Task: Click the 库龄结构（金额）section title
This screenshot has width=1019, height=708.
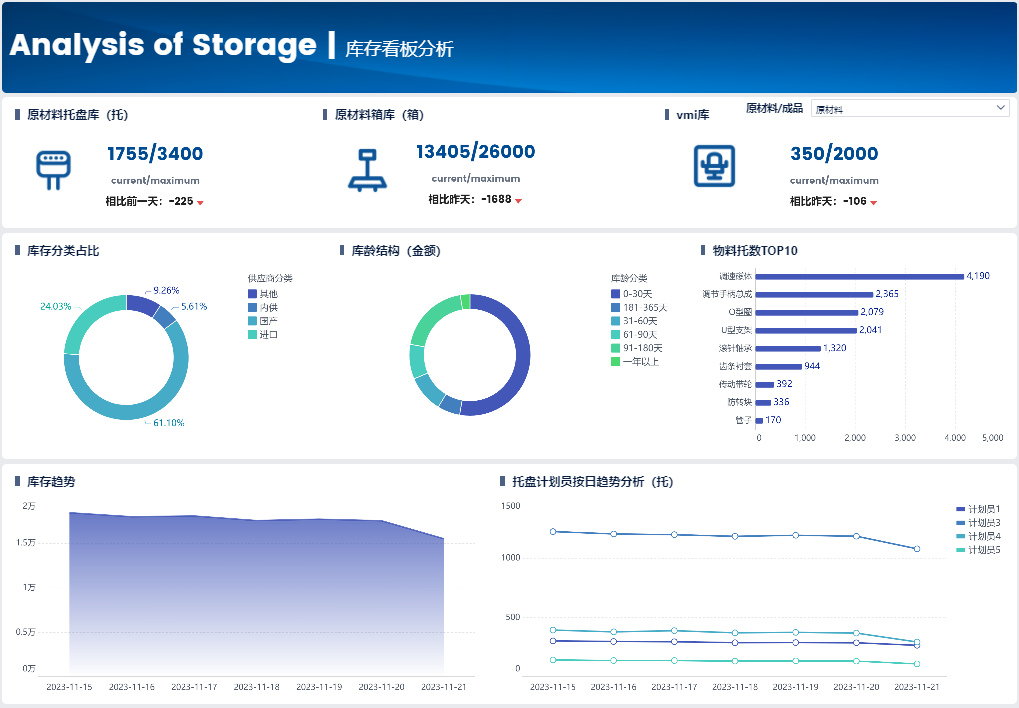Action: (x=396, y=251)
